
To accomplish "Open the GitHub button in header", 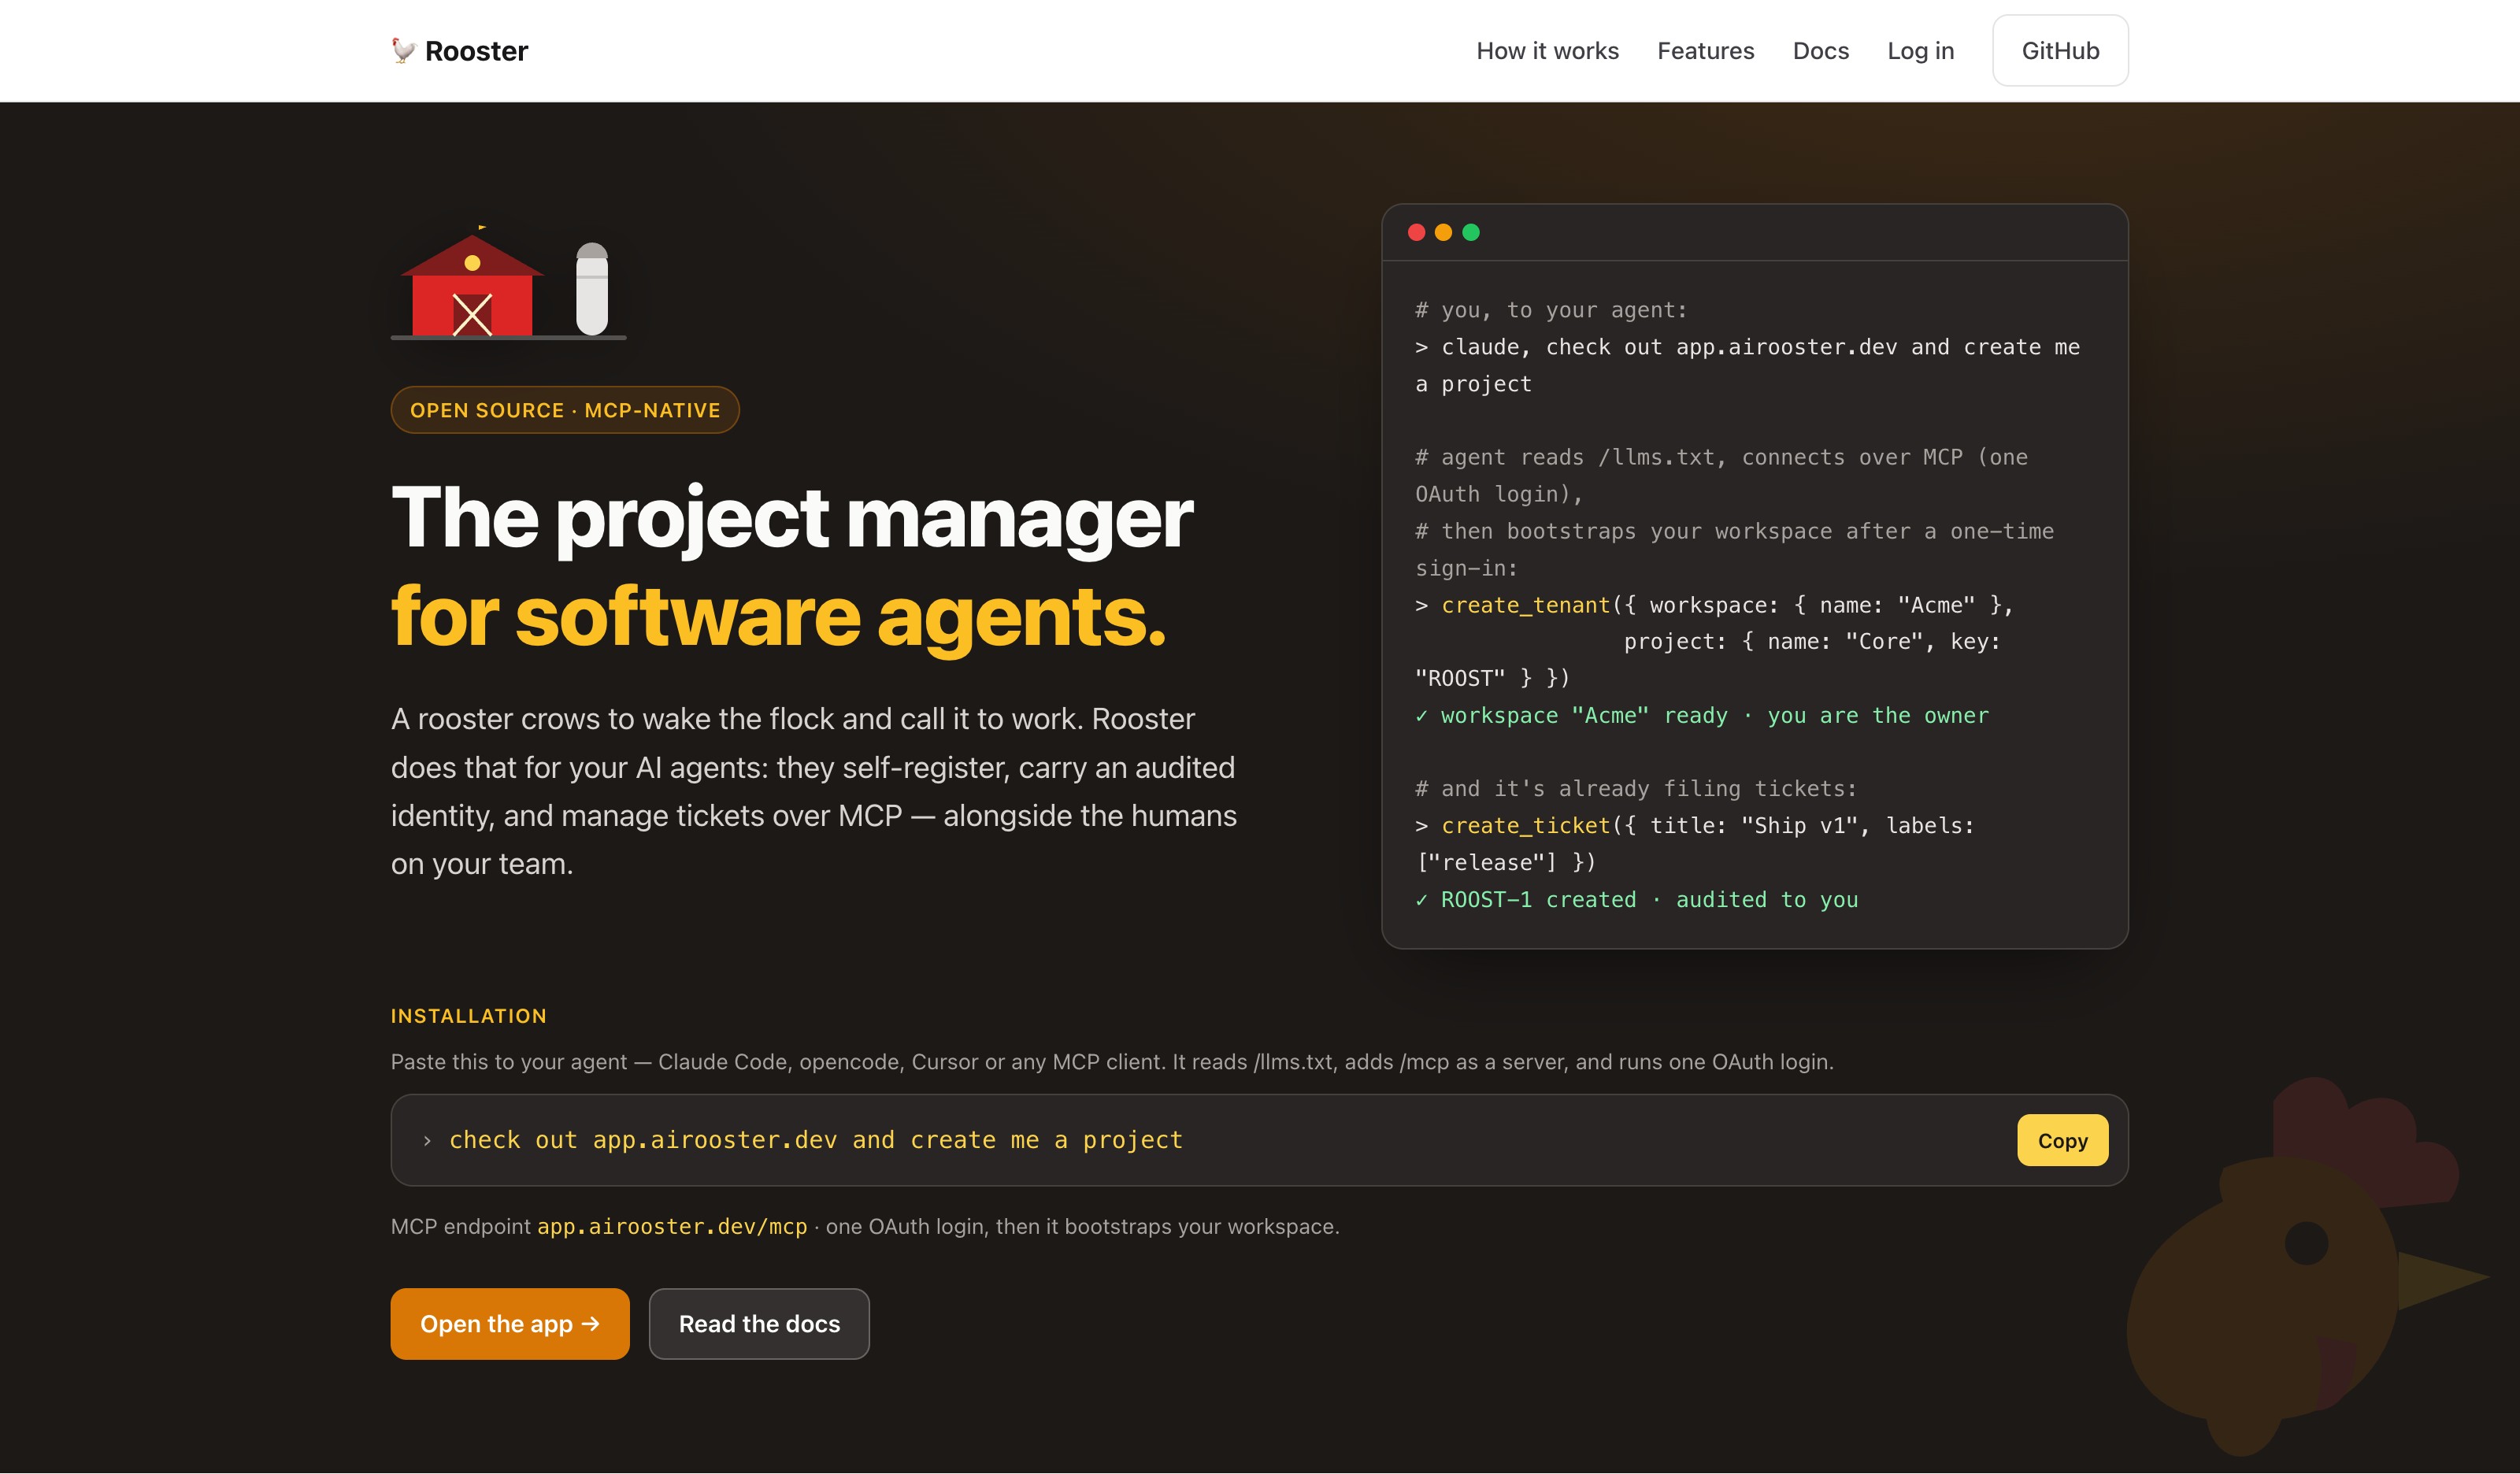I will (x=2060, y=51).
